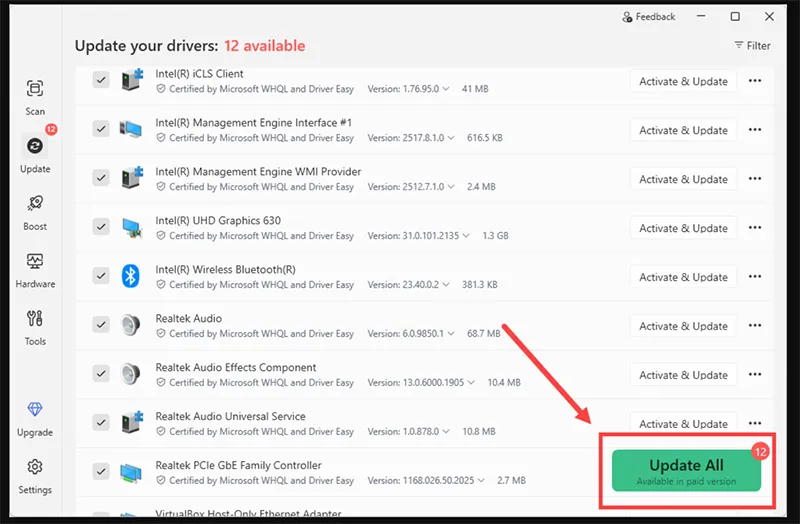Screen dimensions: 800x524
Task: Open the Boost rocket icon
Action: pos(35,210)
